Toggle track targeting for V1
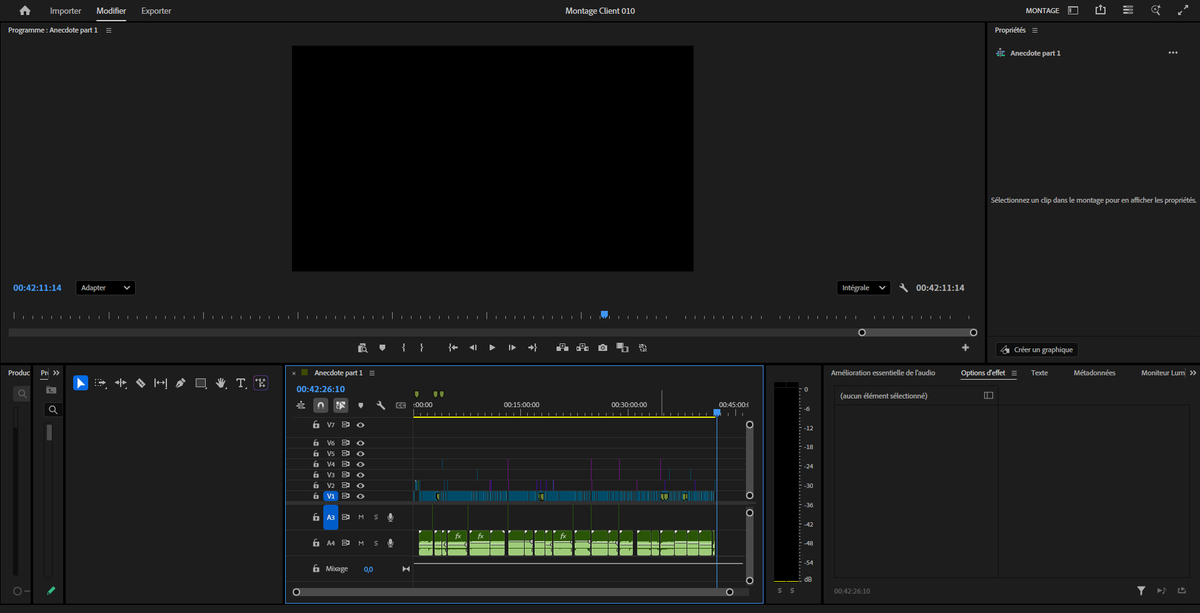The height and width of the screenshot is (613, 1200). pyautogui.click(x=330, y=496)
